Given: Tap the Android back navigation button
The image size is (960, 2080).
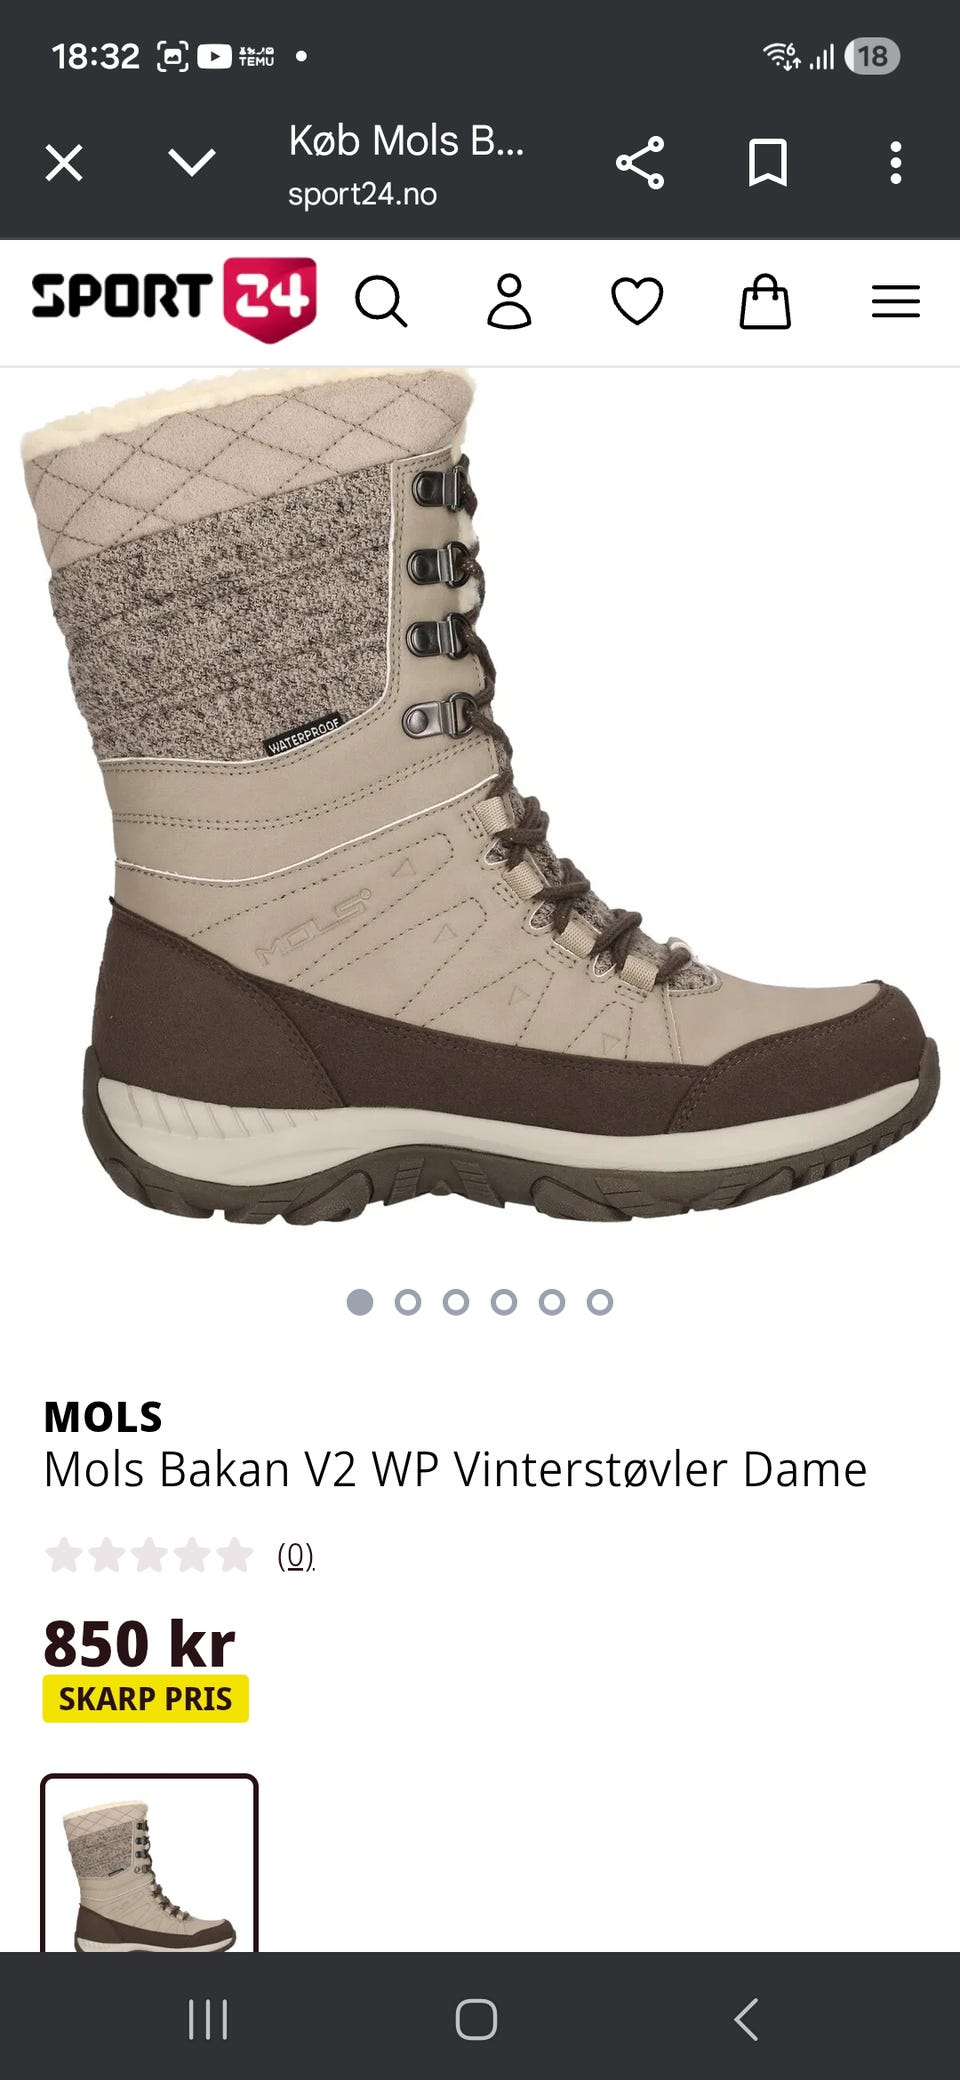Looking at the screenshot, I should tap(746, 2019).
